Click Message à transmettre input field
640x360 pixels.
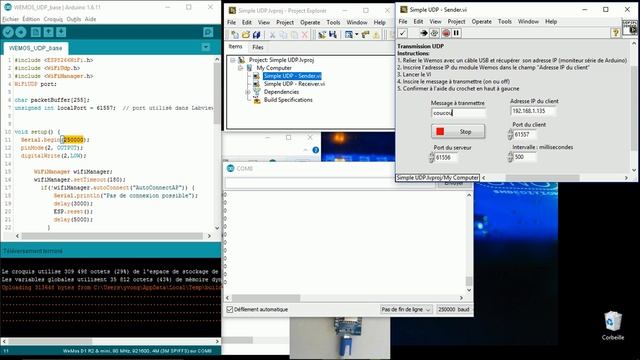[458, 113]
